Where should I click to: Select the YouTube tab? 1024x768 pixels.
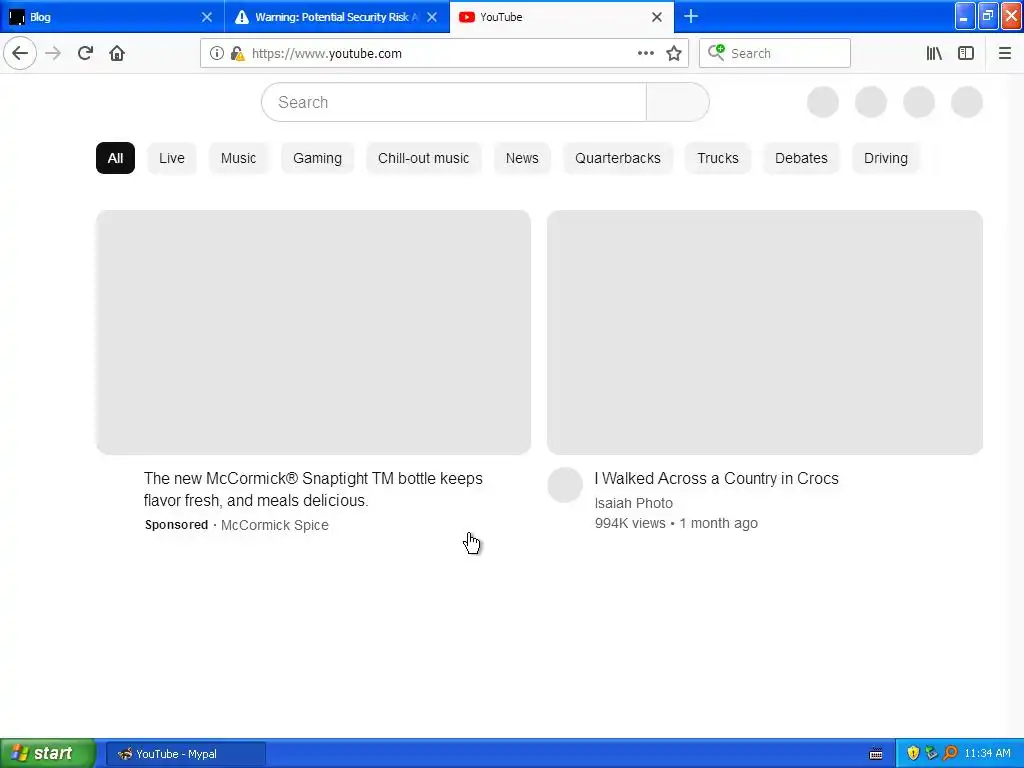(562, 17)
